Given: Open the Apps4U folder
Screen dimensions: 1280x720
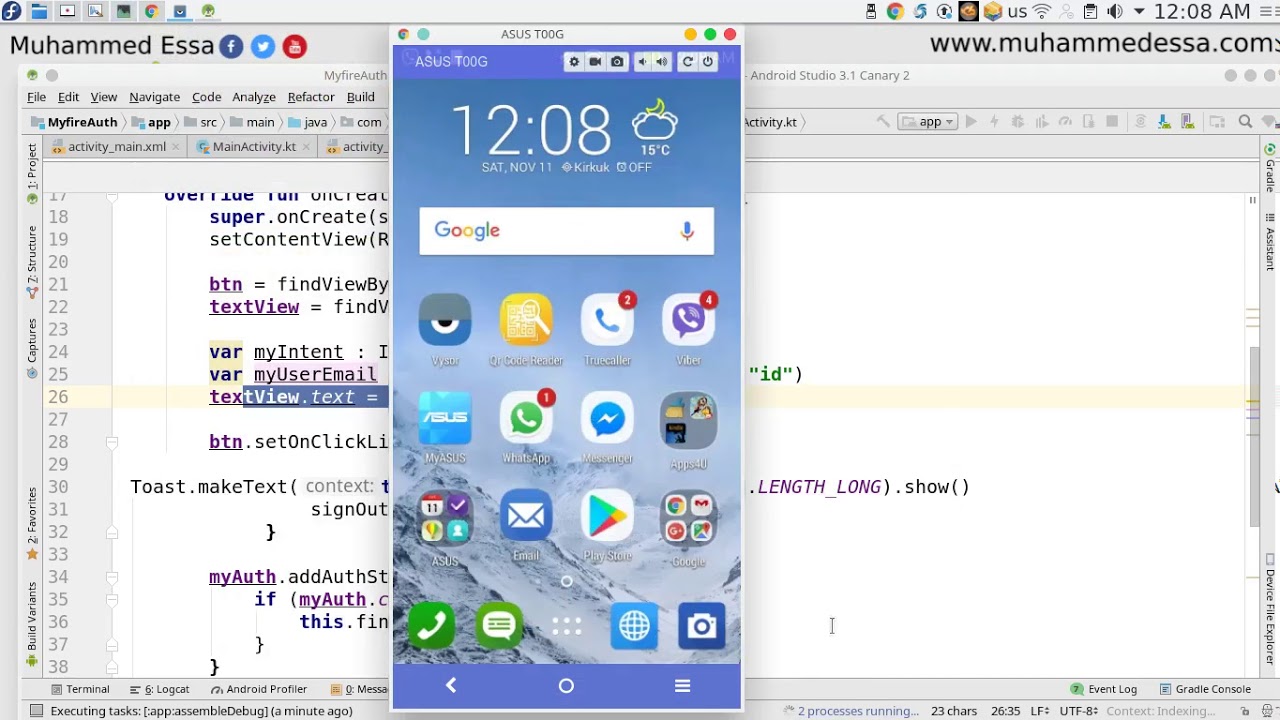Looking at the screenshot, I should coord(688,420).
